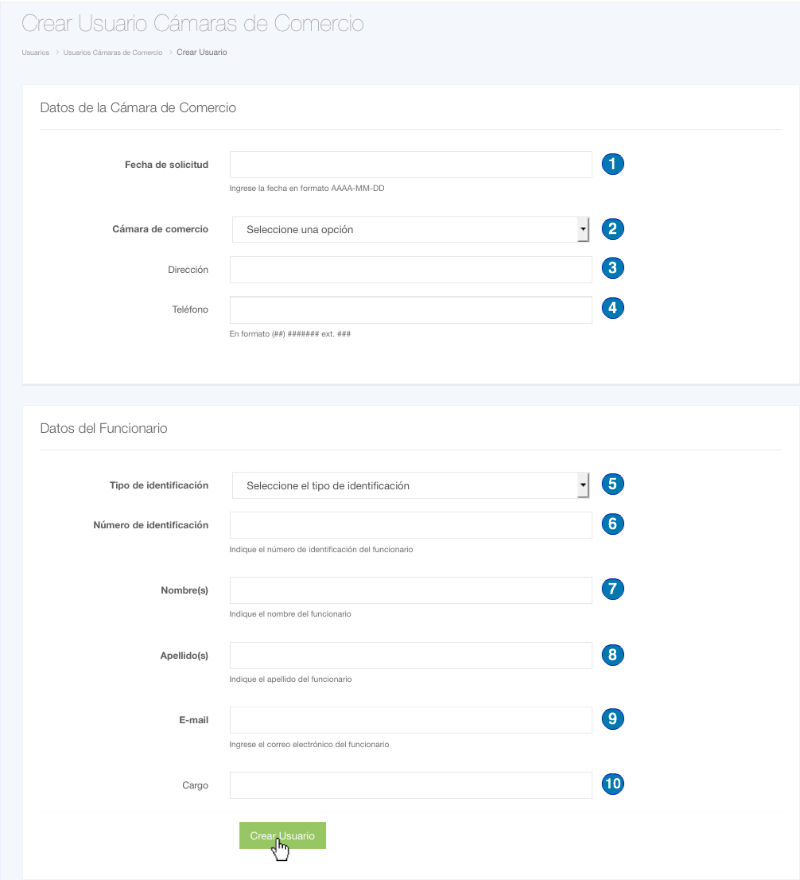
Task: Click numbered badge 4 beside Teléfono
Action: click(613, 309)
